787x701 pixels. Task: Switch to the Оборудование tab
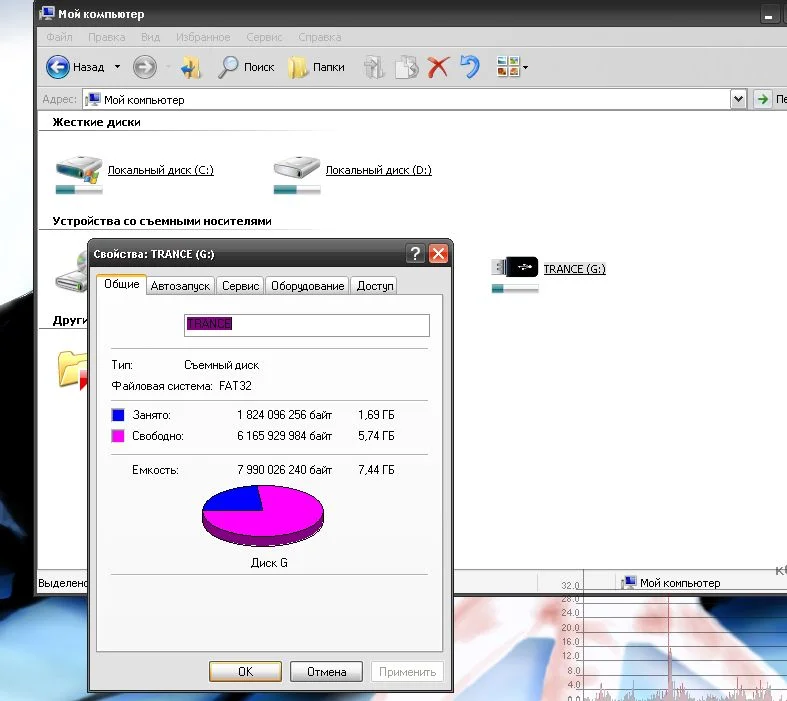click(307, 286)
